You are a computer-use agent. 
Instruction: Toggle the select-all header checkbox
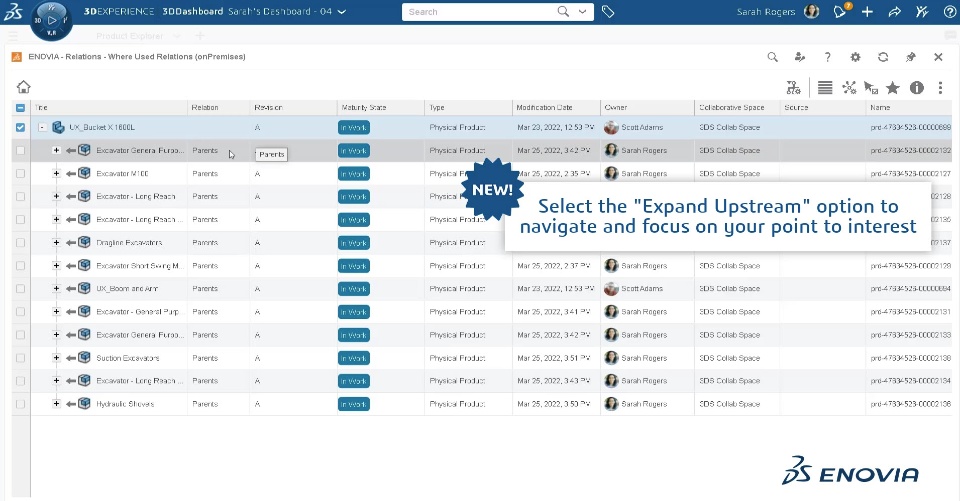pyautogui.click(x=20, y=108)
